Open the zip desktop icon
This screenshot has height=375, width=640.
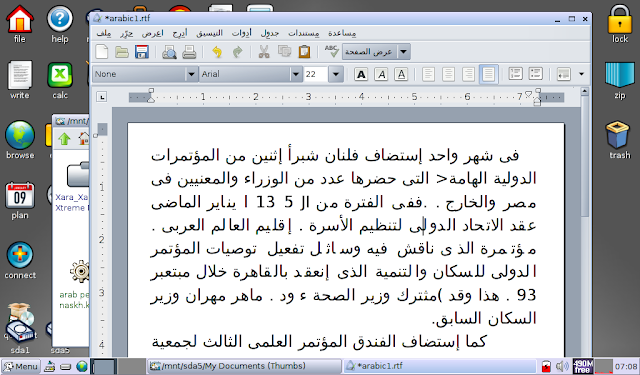[x=620, y=80]
